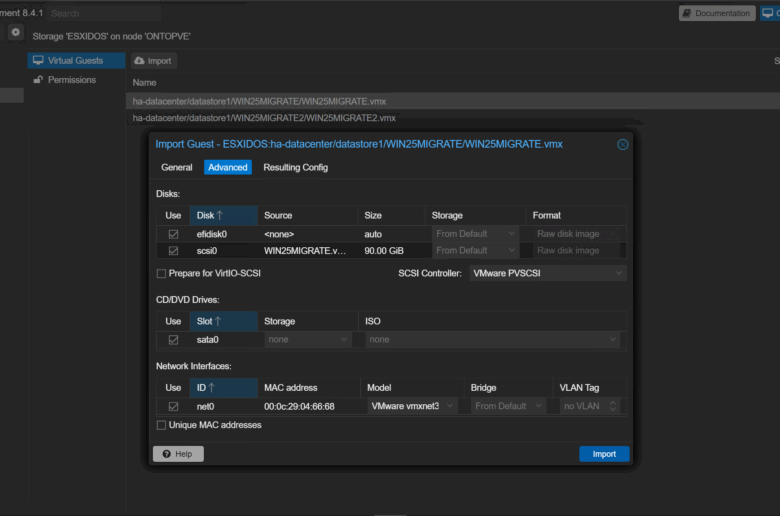Open scsi0 Format dropdown
This screenshot has width=780, height=516.
click(576, 251)
